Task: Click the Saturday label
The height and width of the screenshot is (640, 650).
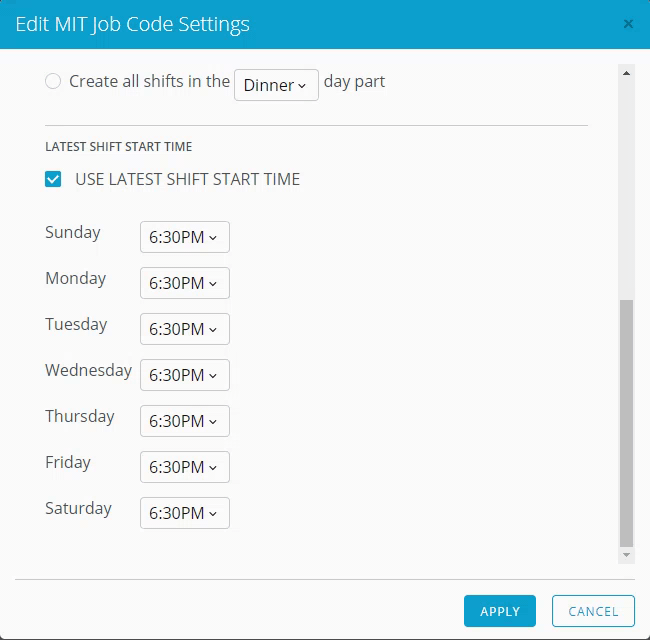Action: [78, 509]
